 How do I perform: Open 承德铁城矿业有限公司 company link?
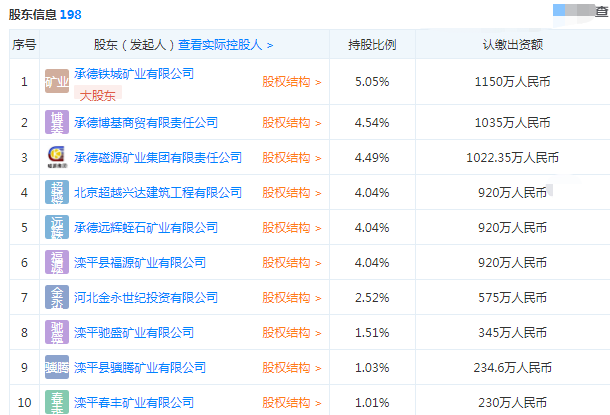pyautogui.click(x=134, y=74)
